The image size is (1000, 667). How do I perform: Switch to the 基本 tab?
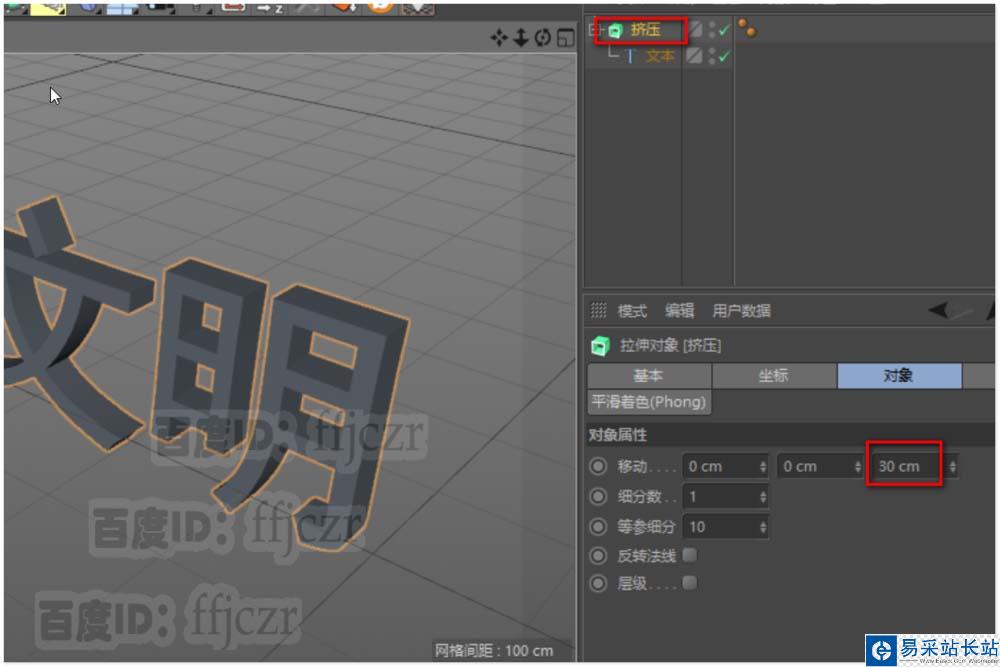(649, 376)
